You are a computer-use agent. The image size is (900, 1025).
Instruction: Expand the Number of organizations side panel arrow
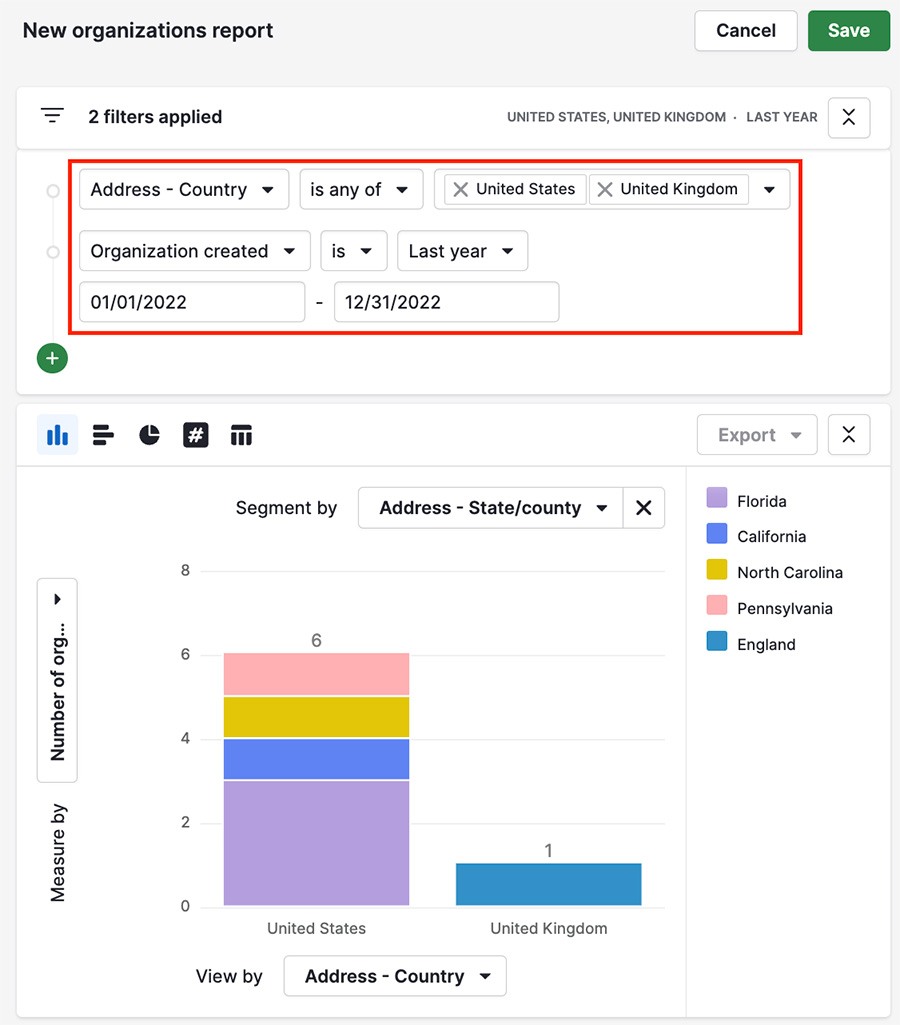(57, 598)
